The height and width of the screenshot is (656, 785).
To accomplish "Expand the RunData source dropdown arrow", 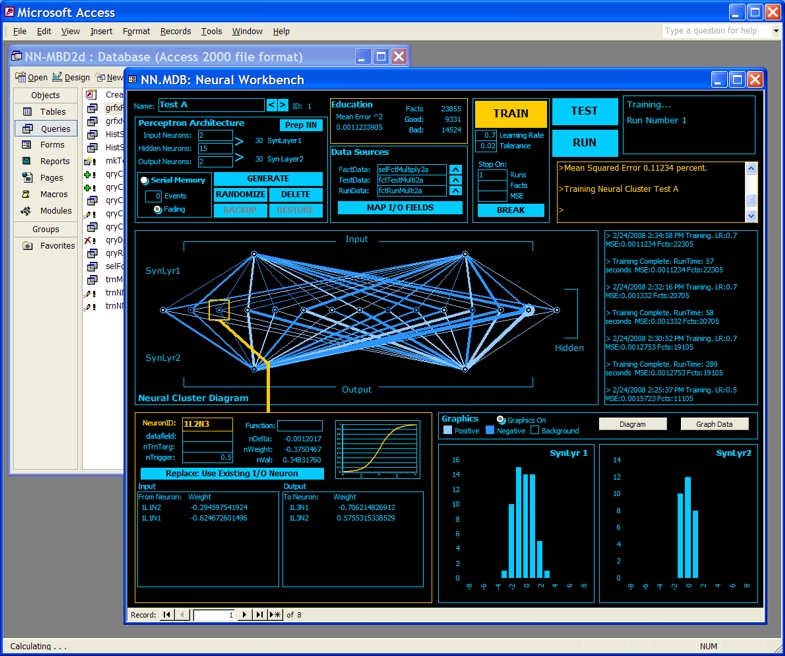I will click(455, 190).
